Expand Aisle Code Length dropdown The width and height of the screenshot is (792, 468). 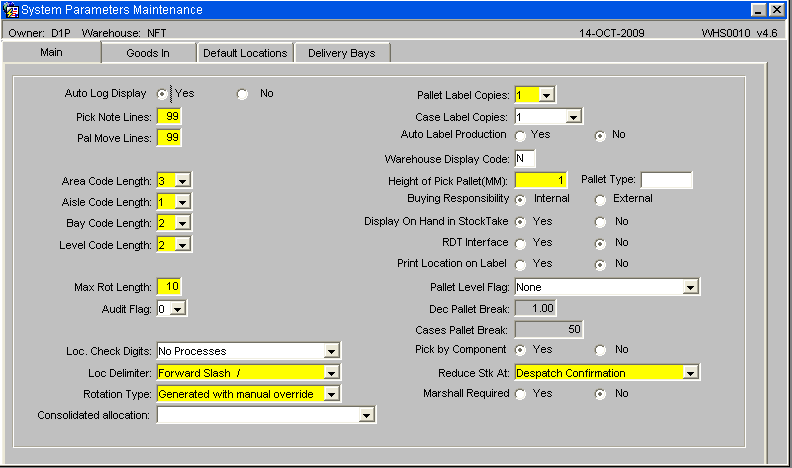point(182,202)
